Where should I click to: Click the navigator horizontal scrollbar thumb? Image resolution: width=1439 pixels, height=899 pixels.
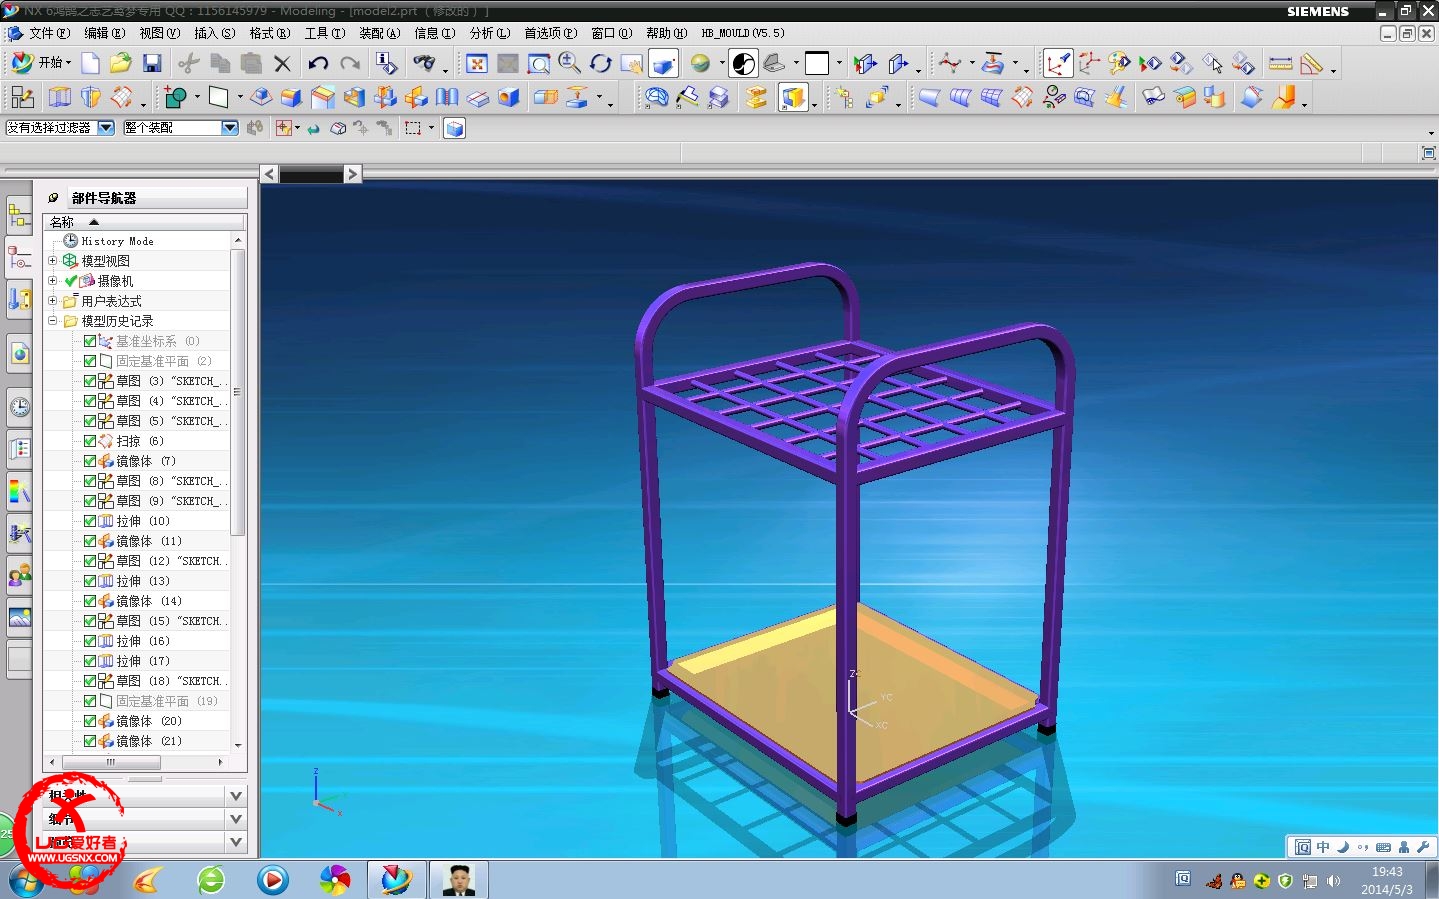[x=111, y=762]
